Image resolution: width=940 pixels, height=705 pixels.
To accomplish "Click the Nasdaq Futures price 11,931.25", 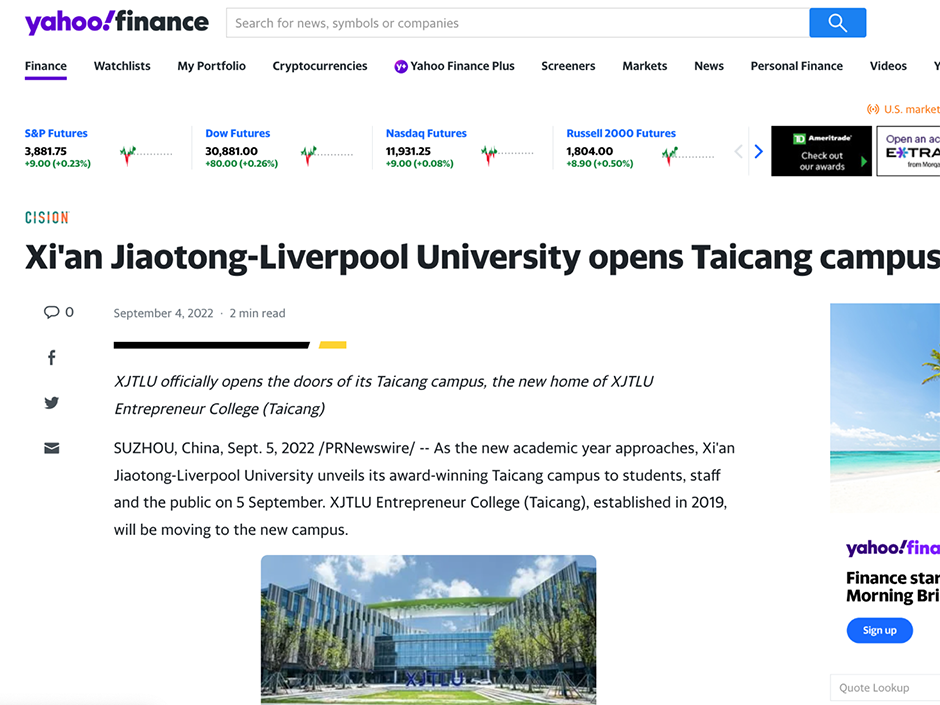I will [408, 151].
